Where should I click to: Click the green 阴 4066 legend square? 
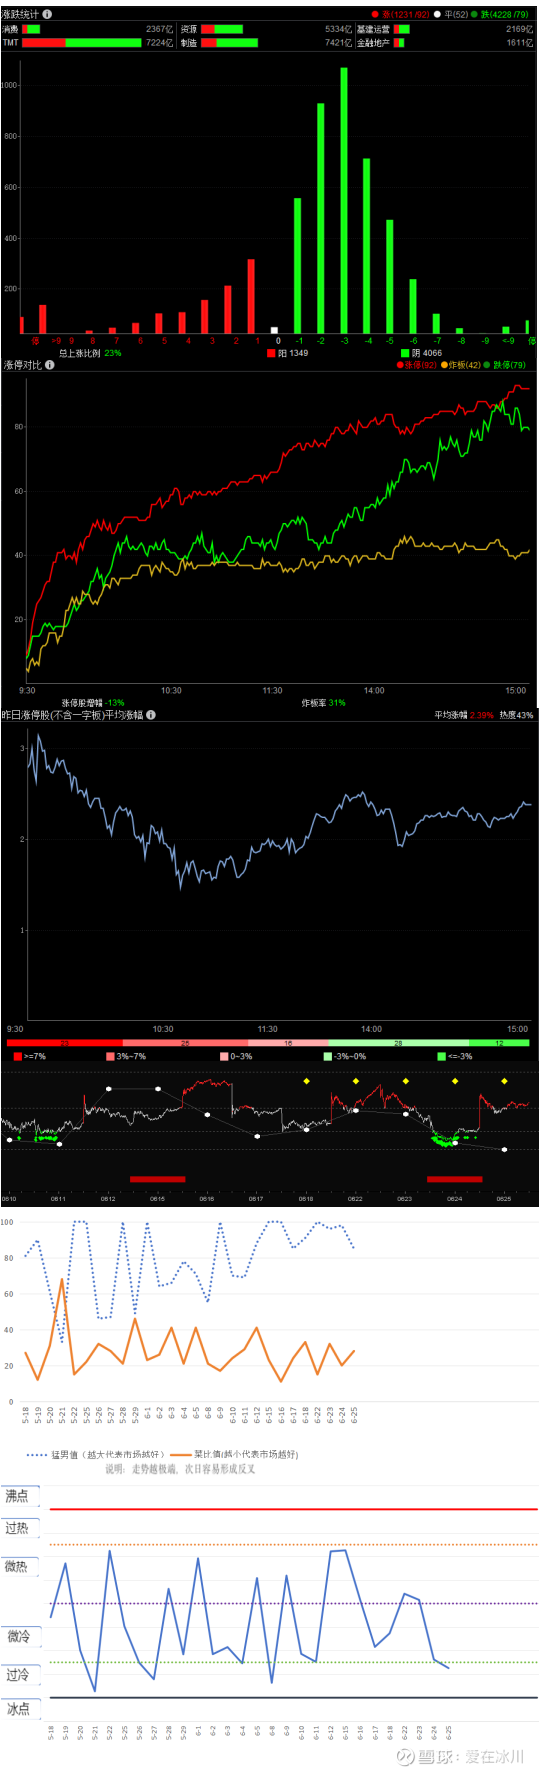coord(405,353)
